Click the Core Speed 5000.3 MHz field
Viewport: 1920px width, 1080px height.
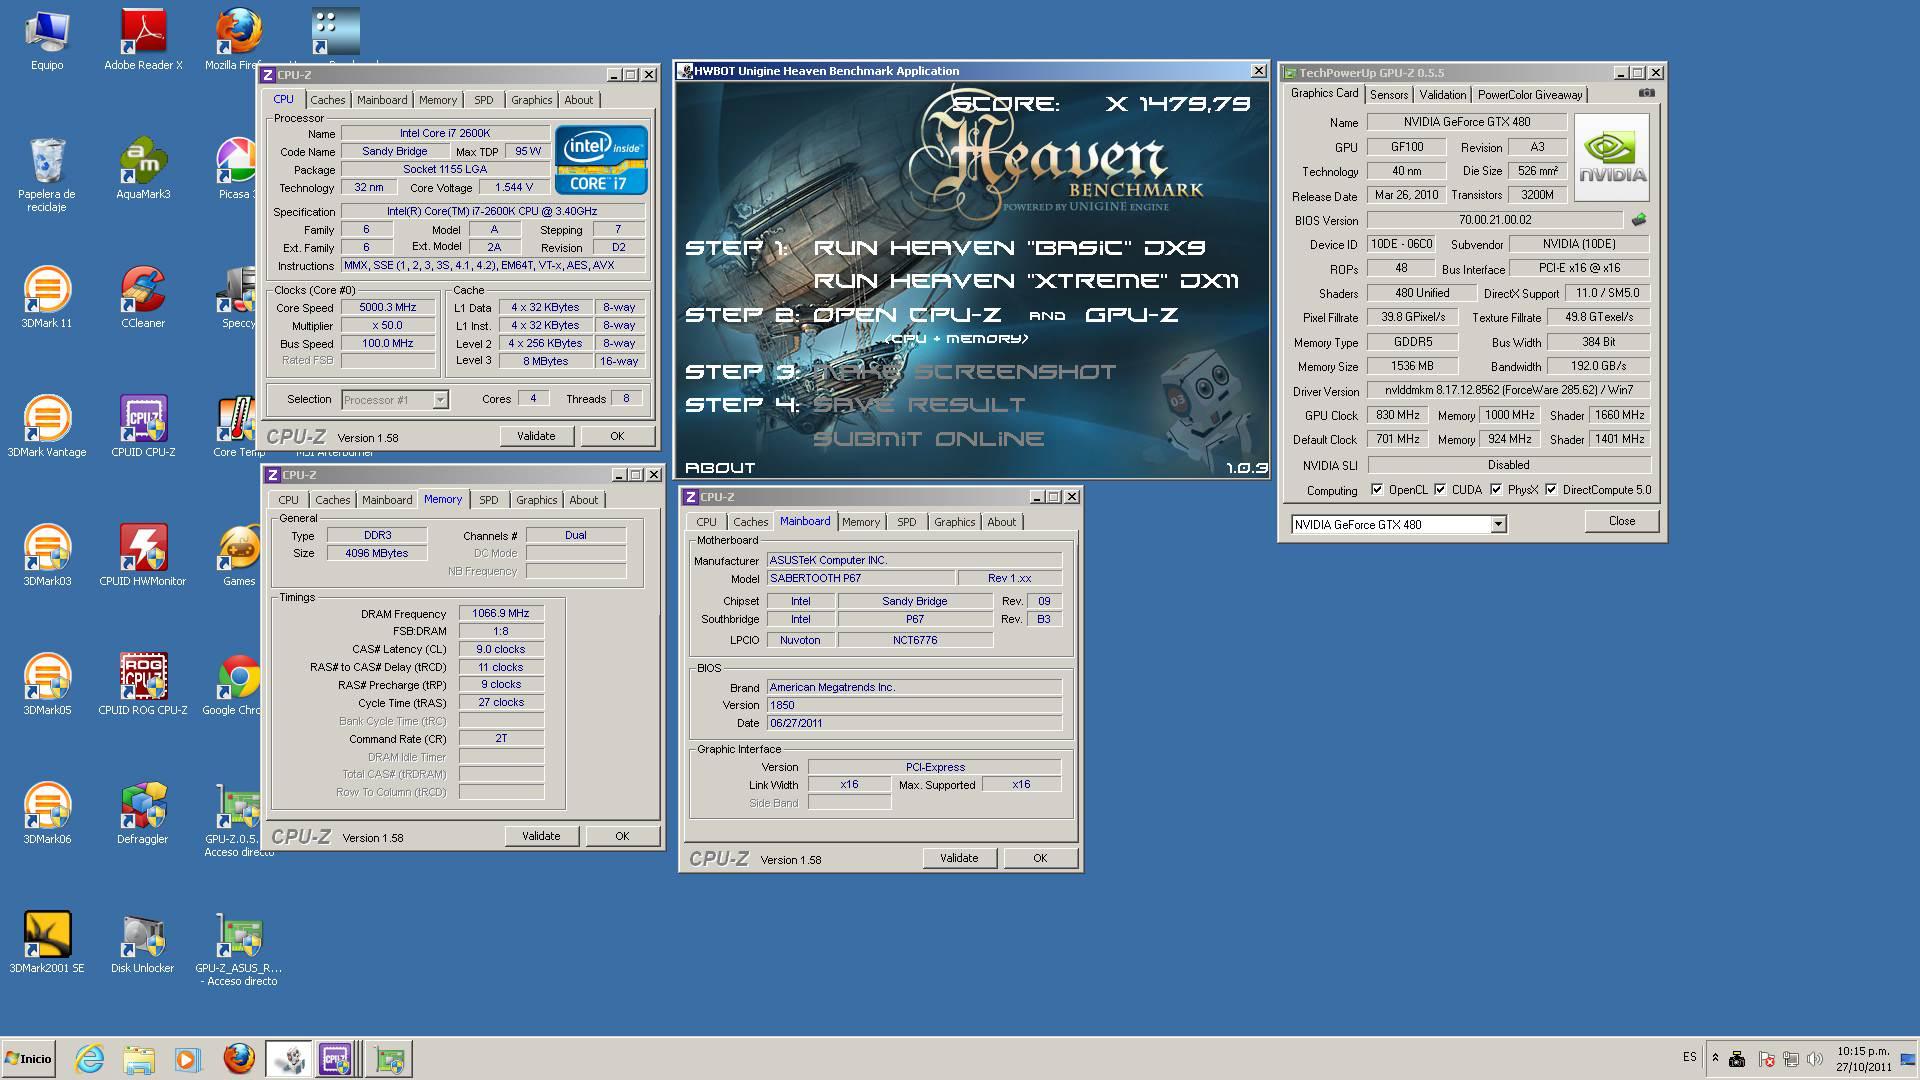coord(389,308)
